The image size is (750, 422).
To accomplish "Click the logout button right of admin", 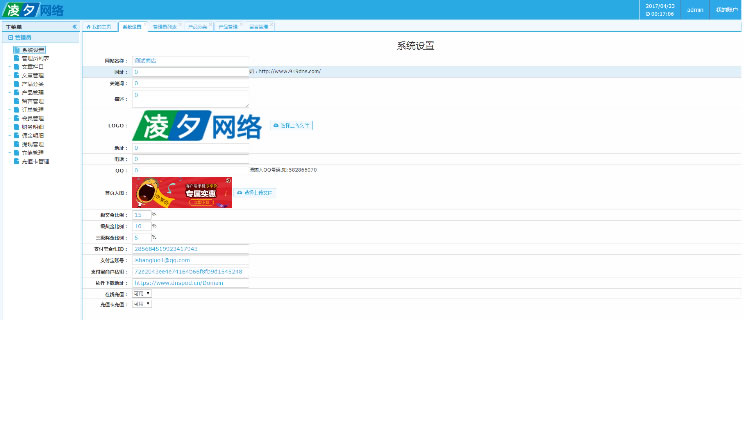I will tap(726, 10).
